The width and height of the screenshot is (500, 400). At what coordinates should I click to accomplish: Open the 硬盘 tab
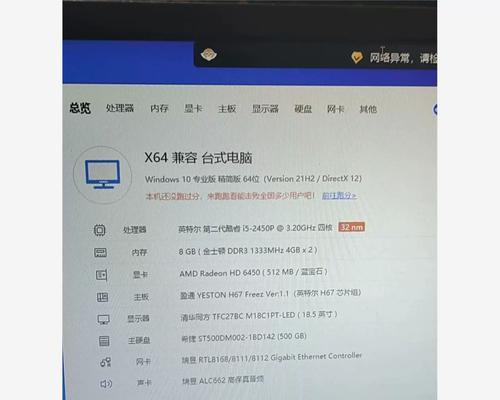(303, 109)
